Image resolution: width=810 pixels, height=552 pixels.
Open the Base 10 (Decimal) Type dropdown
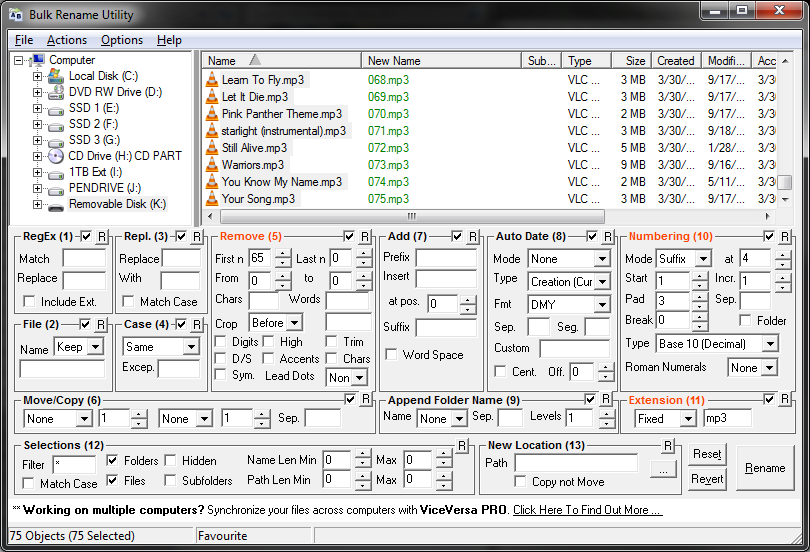coord(770,343)
